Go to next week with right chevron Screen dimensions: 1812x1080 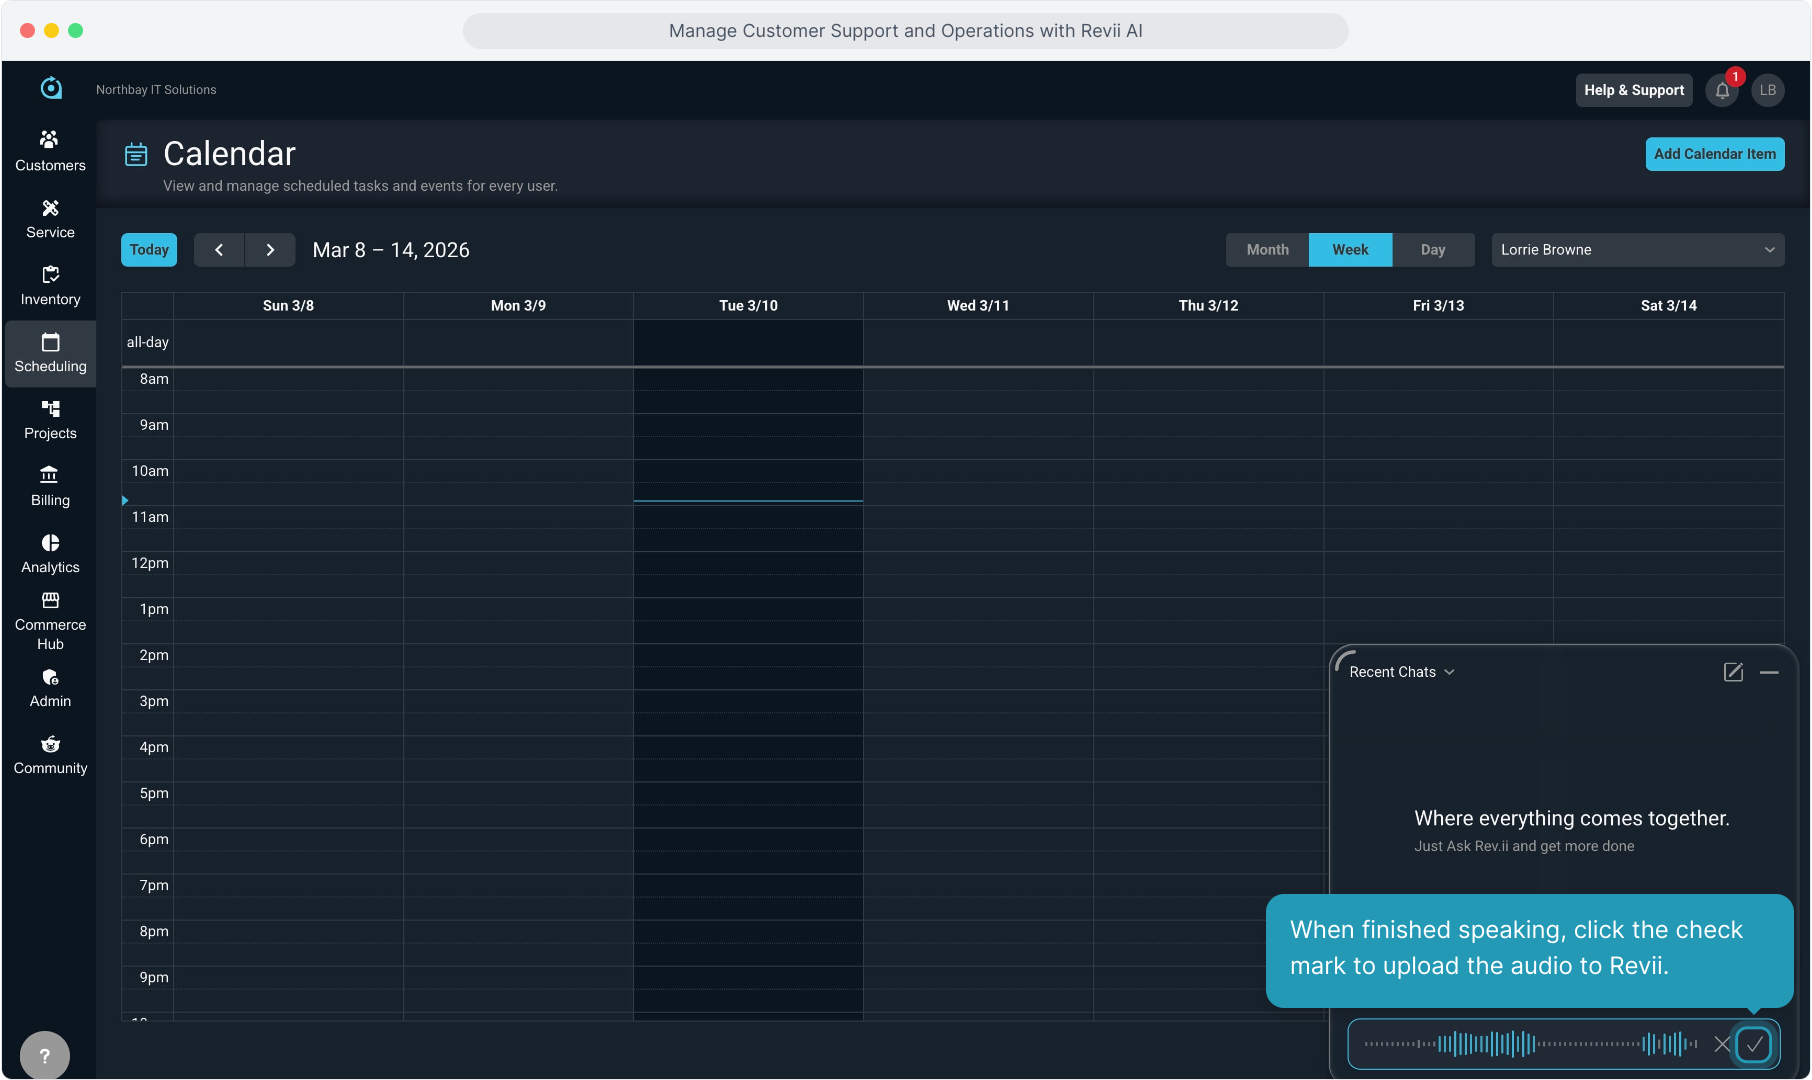270,250
